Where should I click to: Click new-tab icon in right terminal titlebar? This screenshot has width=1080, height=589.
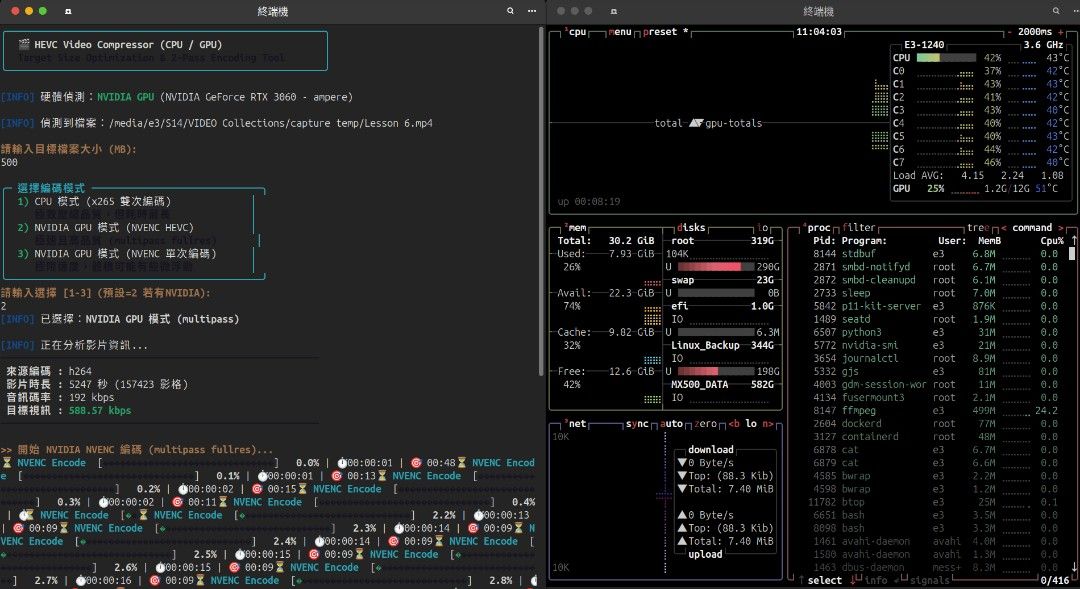614,11
